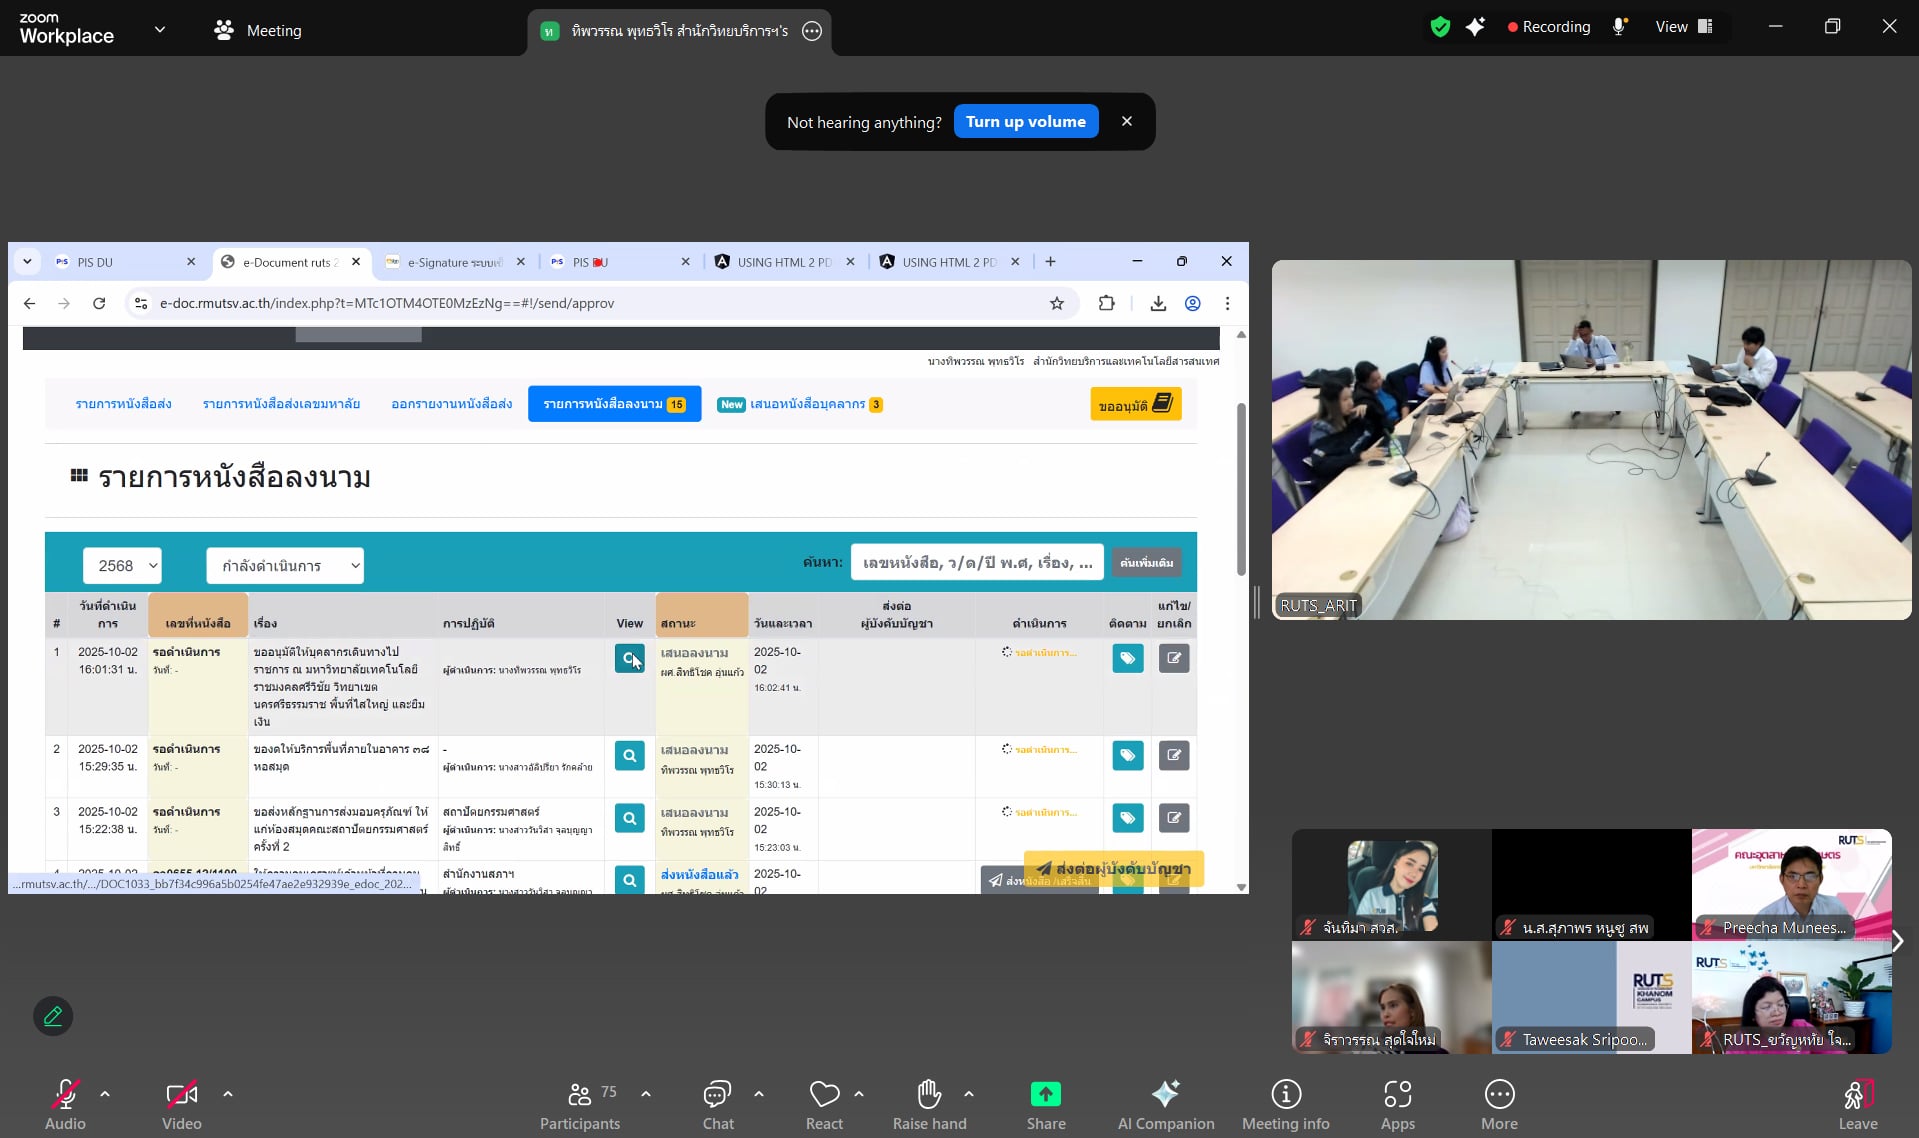Image resolution: width=1919 pixels, height=1138 pixels.
Task: Open the View layout menu
Action: [1684, 27]
